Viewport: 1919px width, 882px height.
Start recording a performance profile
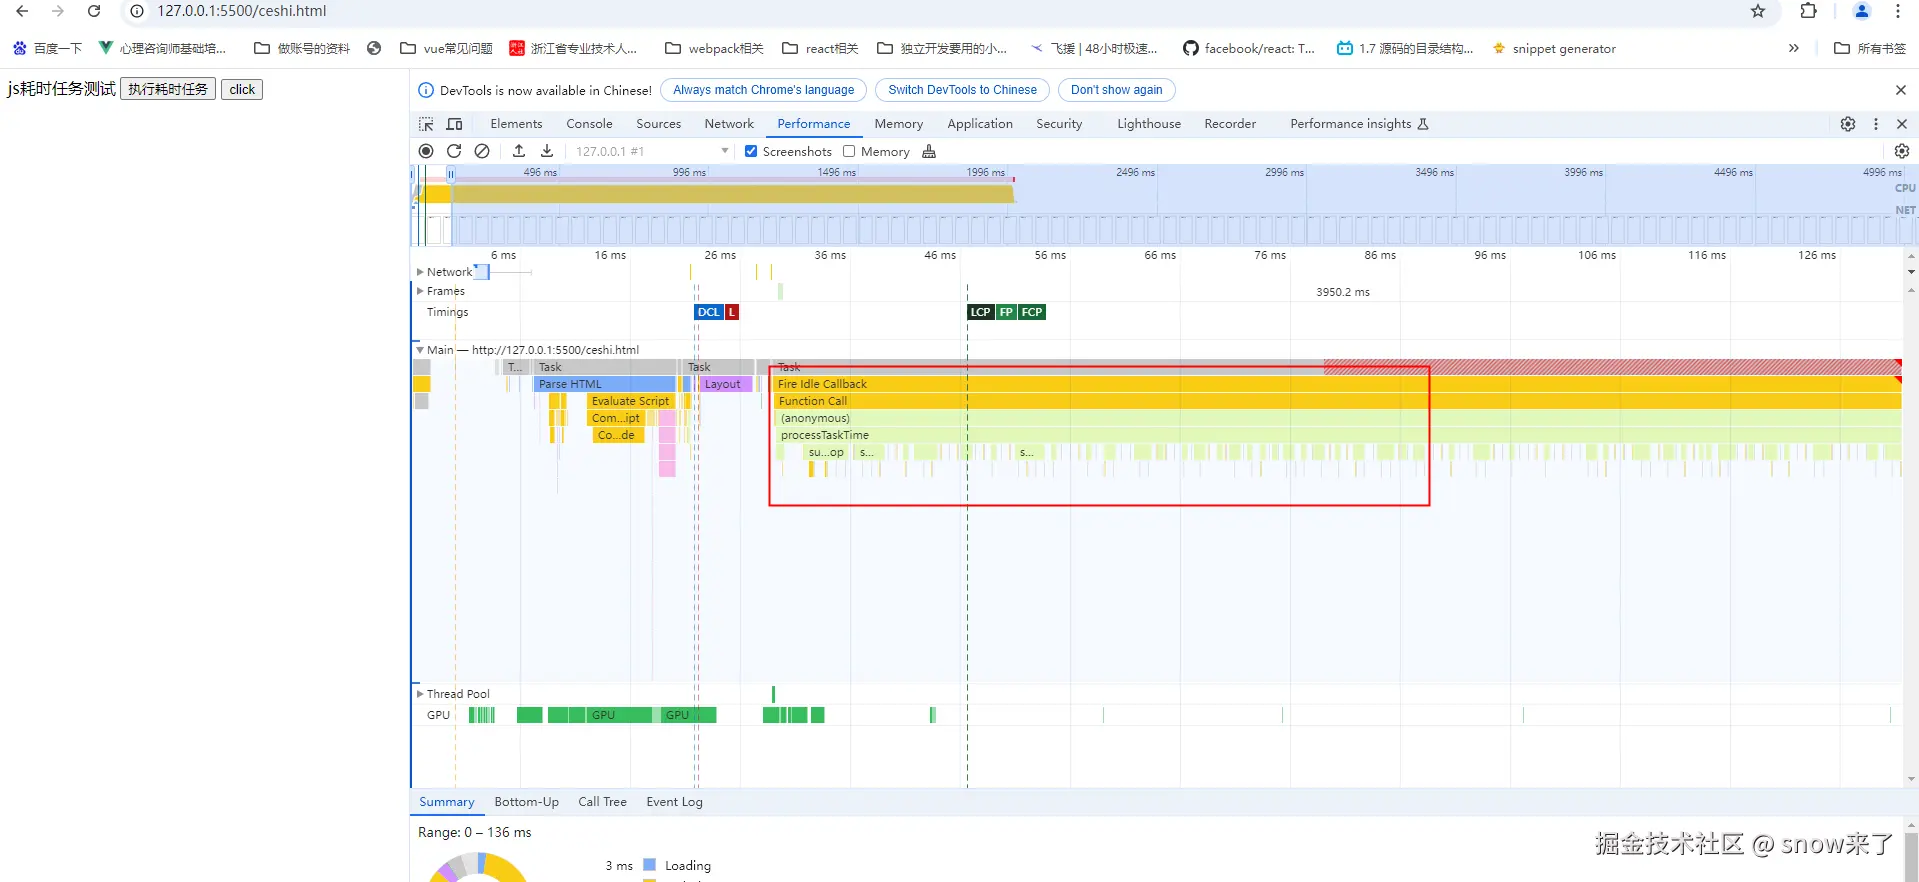[426, 151]
